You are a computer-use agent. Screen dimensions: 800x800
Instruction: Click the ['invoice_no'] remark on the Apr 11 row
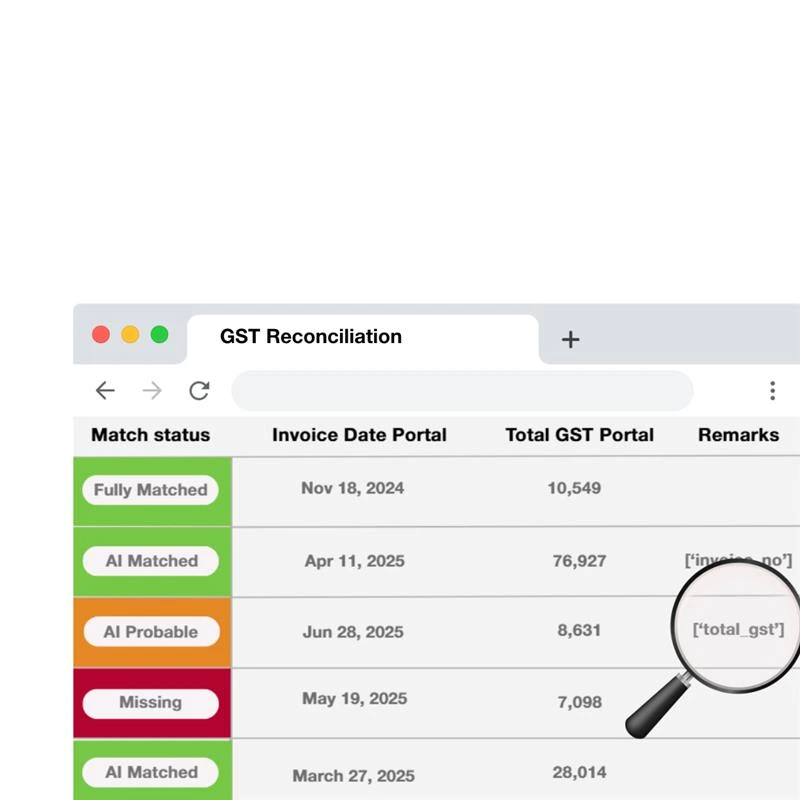pyautogui.click(x=738, y=561)
